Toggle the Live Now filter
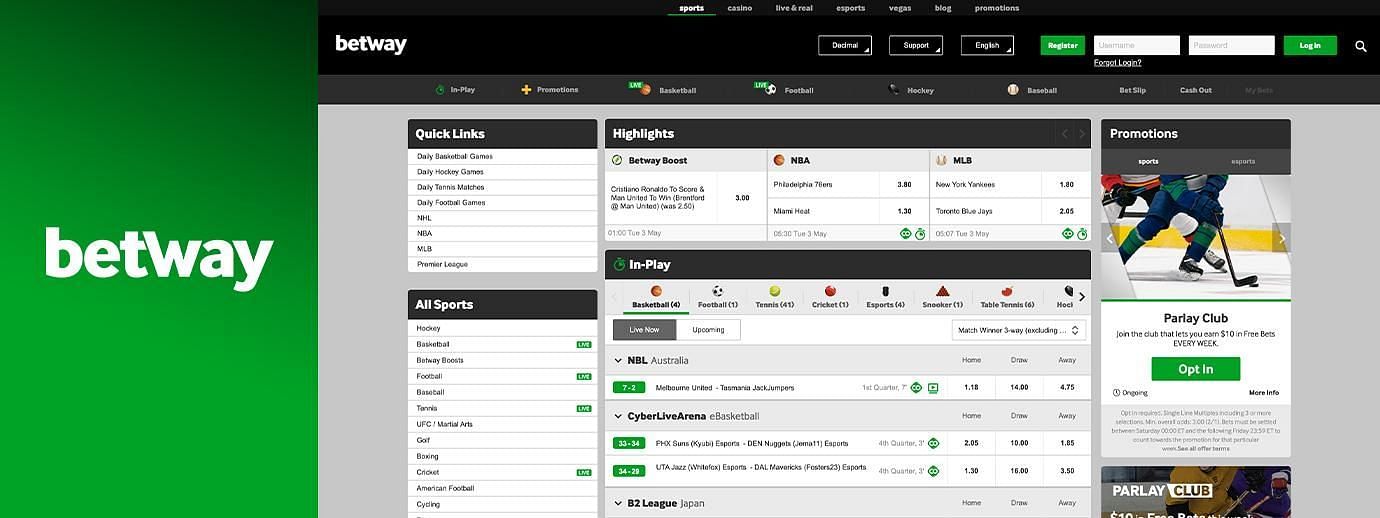The image size is (1380, 518). pyautogui.click(x=644, y=330)
